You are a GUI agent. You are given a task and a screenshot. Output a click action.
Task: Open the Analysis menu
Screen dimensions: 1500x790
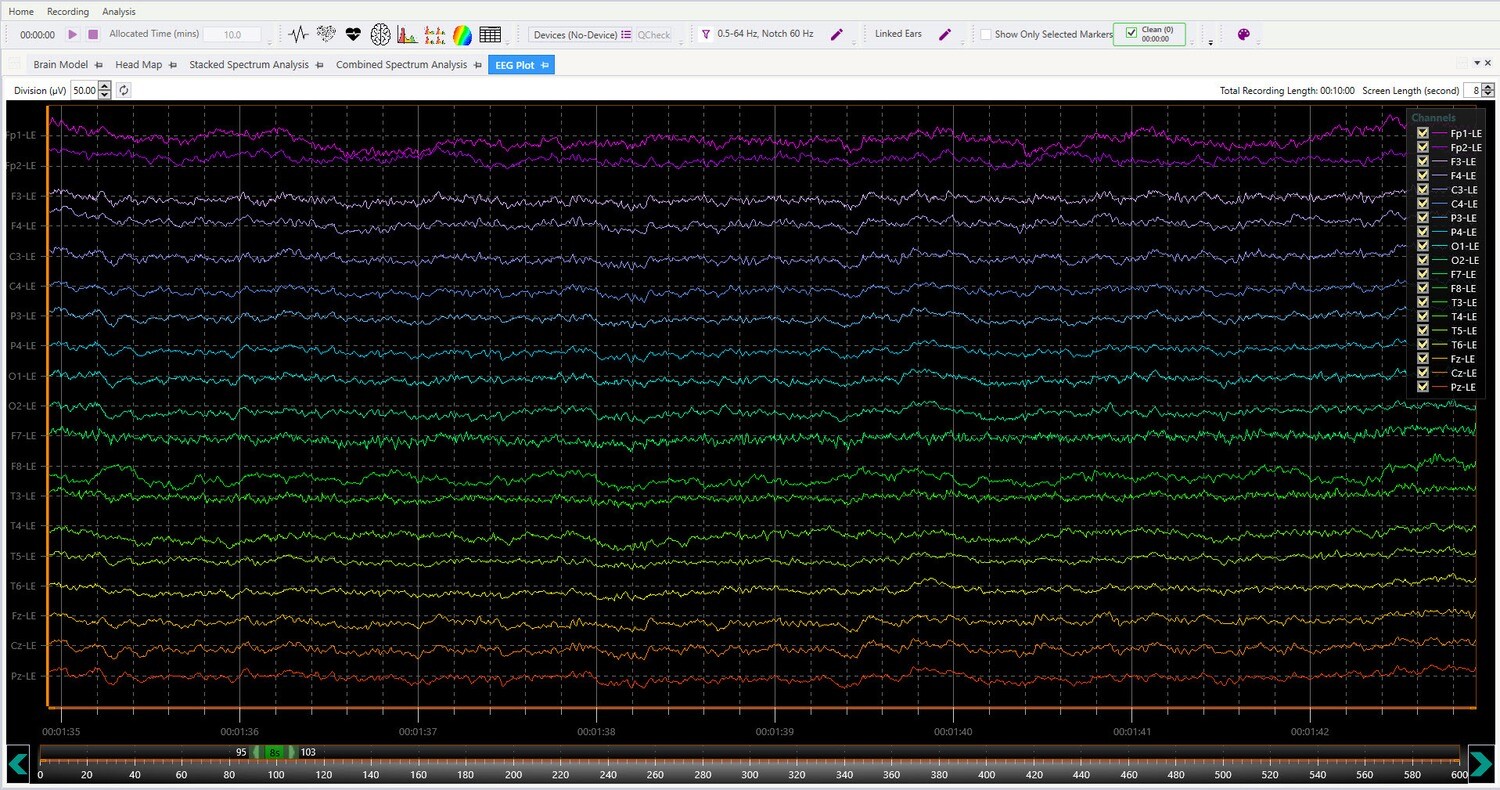pos(118,11)
